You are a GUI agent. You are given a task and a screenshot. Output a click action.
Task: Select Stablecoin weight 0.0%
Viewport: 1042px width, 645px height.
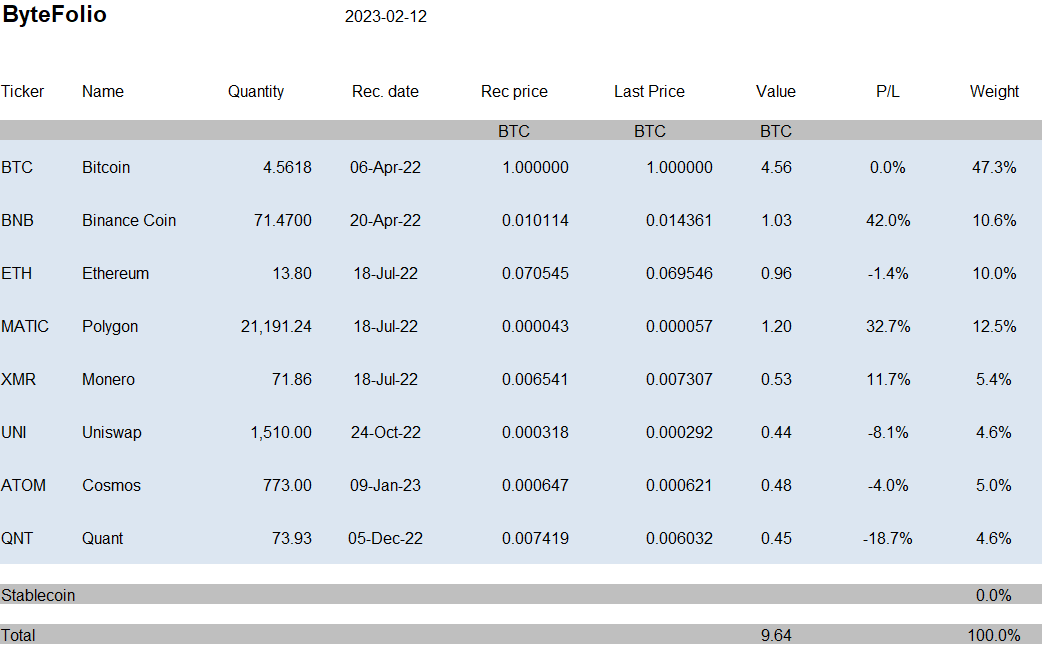[x=994, y=595]
